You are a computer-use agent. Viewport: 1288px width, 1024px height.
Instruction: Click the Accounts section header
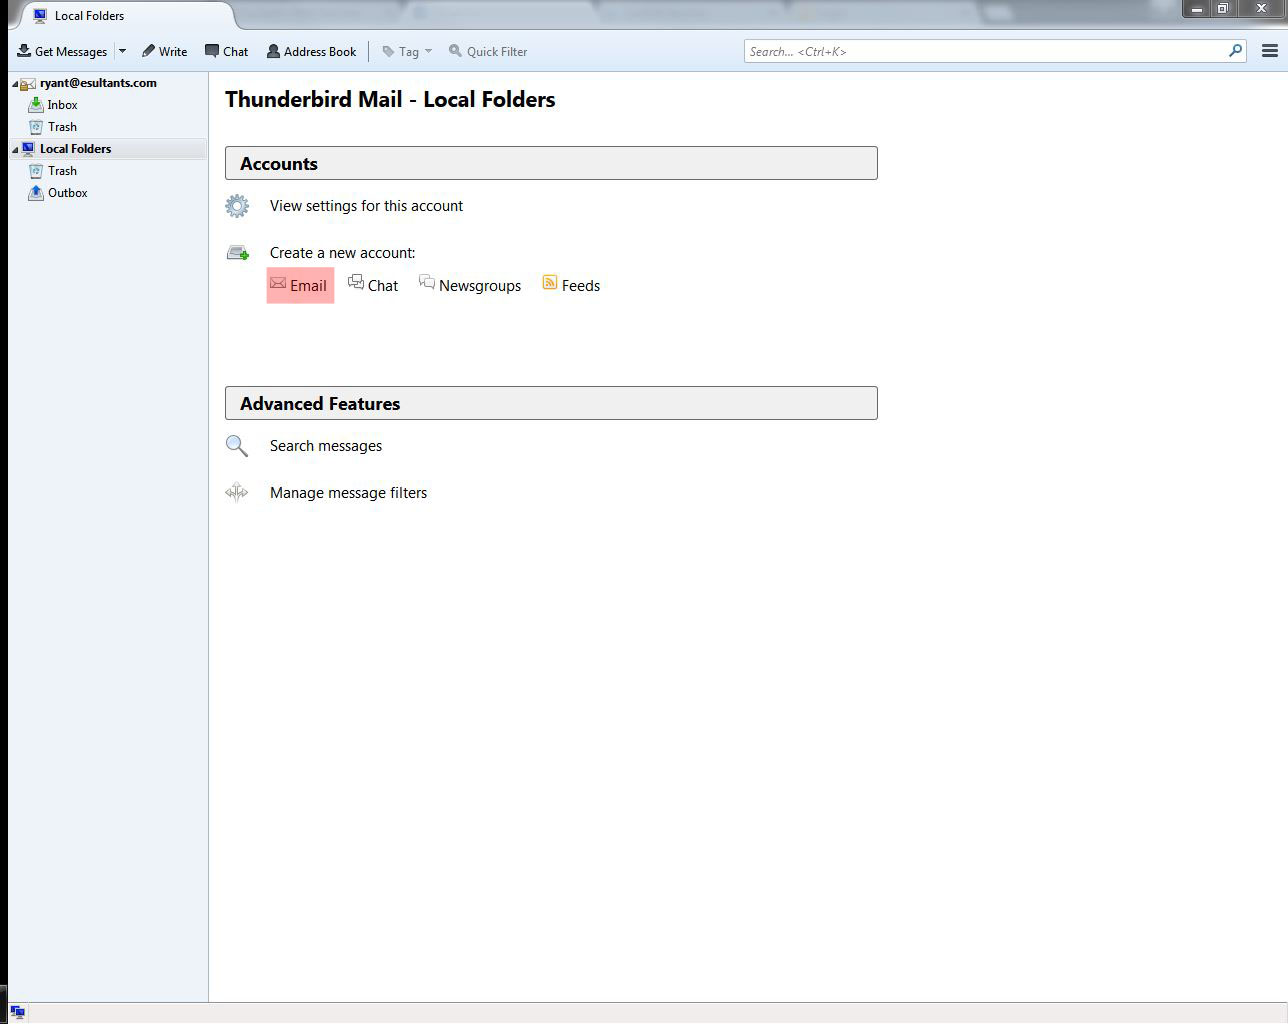551,163
